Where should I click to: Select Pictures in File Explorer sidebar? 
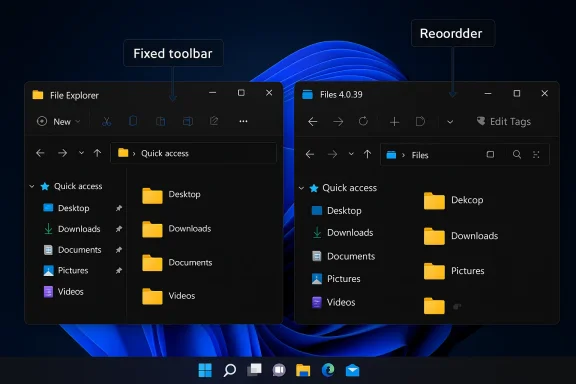click(73, 270)
